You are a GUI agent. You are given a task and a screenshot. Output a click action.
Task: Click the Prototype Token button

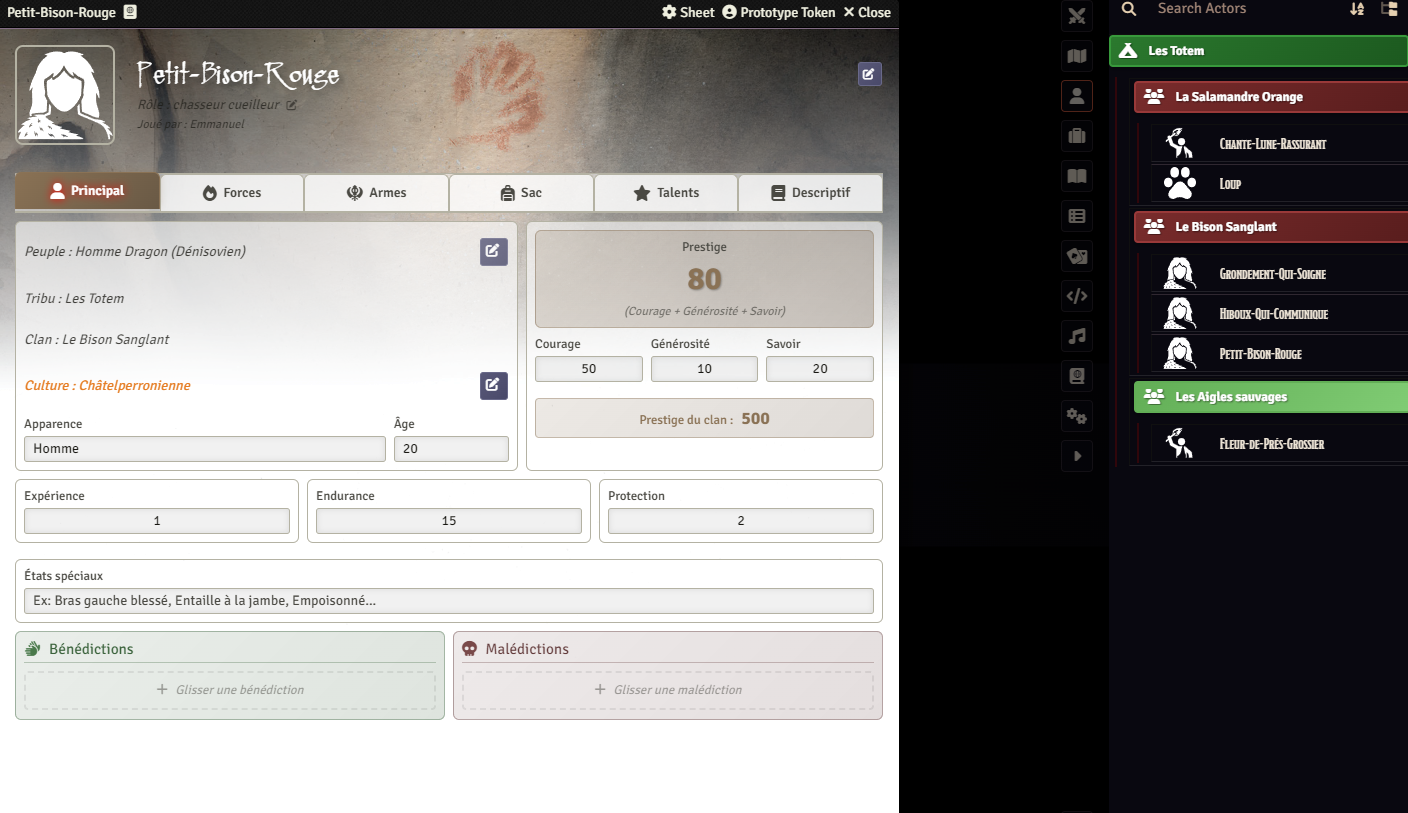778,13
